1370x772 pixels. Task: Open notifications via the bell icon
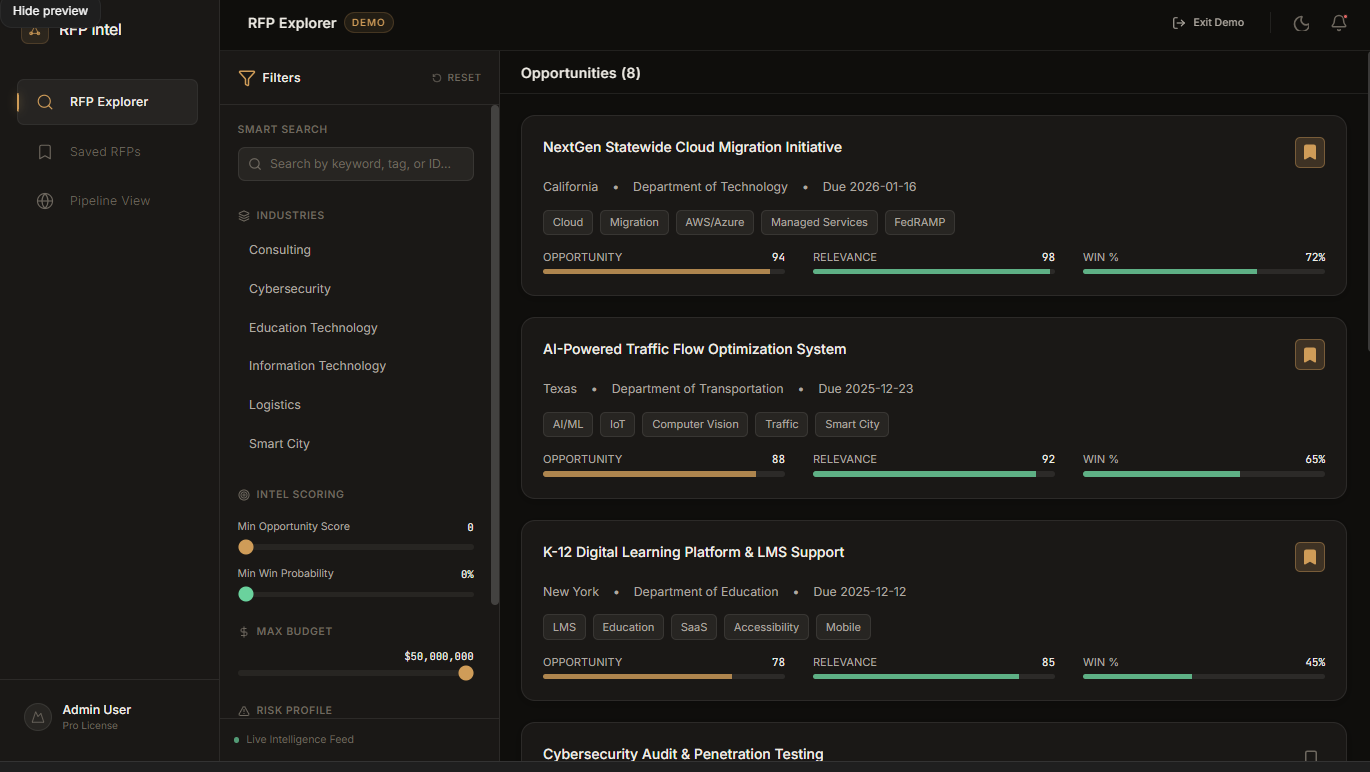(1339, 22)
